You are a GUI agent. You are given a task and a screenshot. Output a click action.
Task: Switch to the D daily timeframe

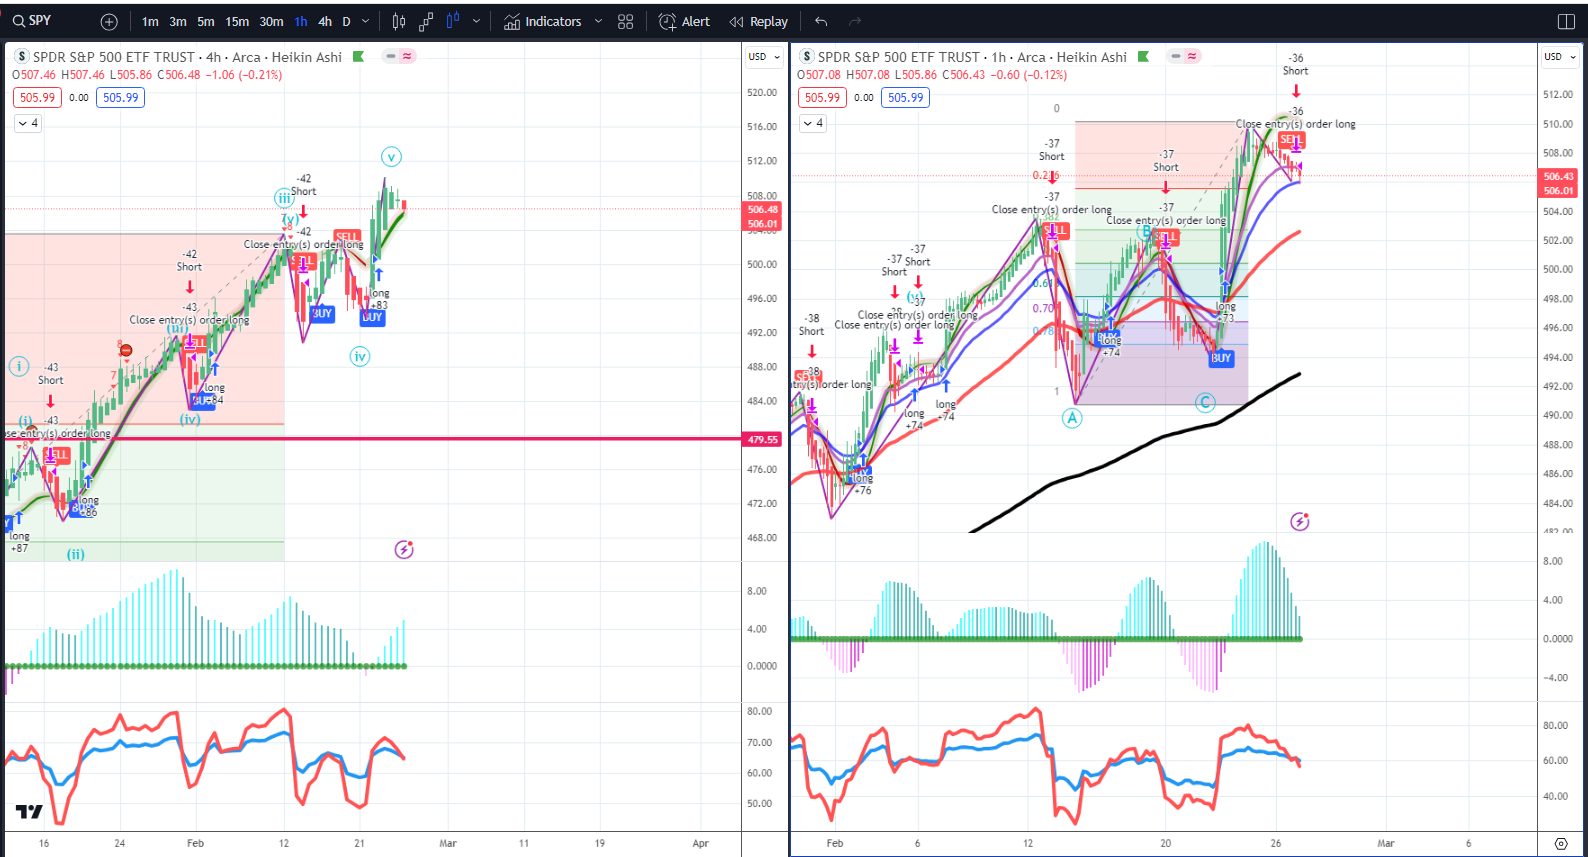[347, 22]
